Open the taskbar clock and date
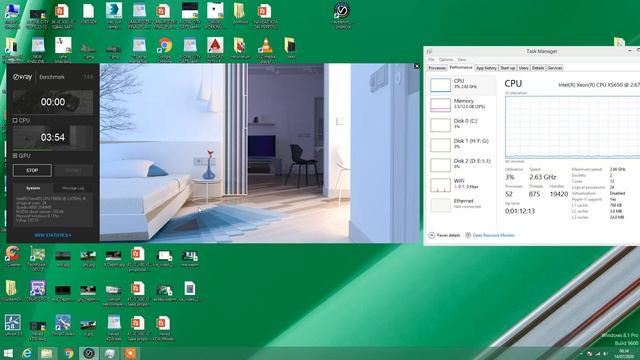The image size is (640, 360). point(624,354)
